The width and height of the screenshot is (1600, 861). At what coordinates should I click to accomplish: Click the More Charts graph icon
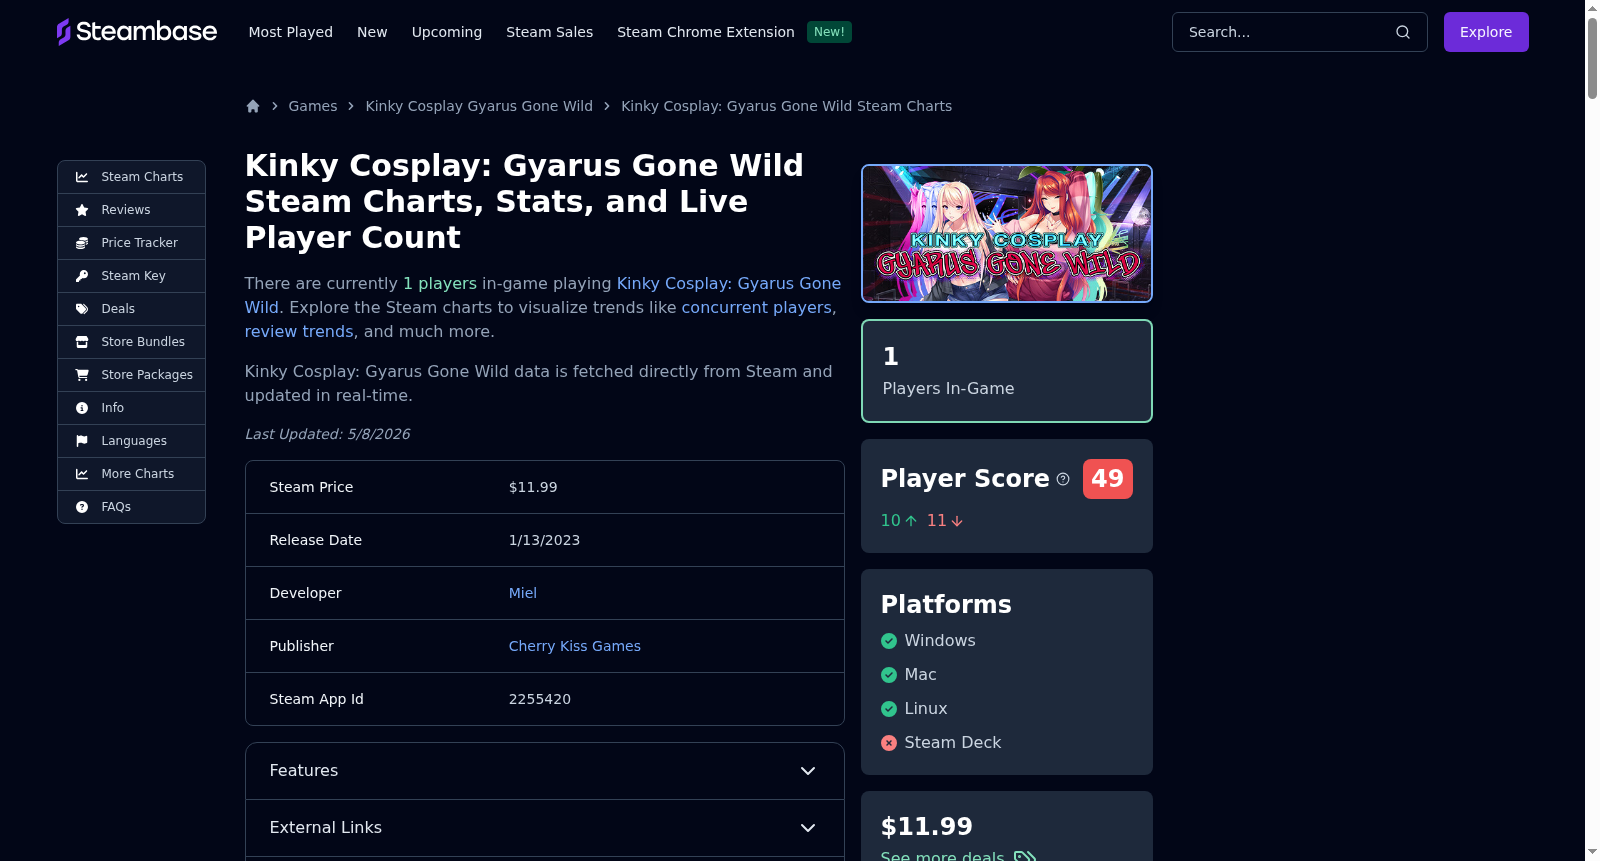coord(82,474)
